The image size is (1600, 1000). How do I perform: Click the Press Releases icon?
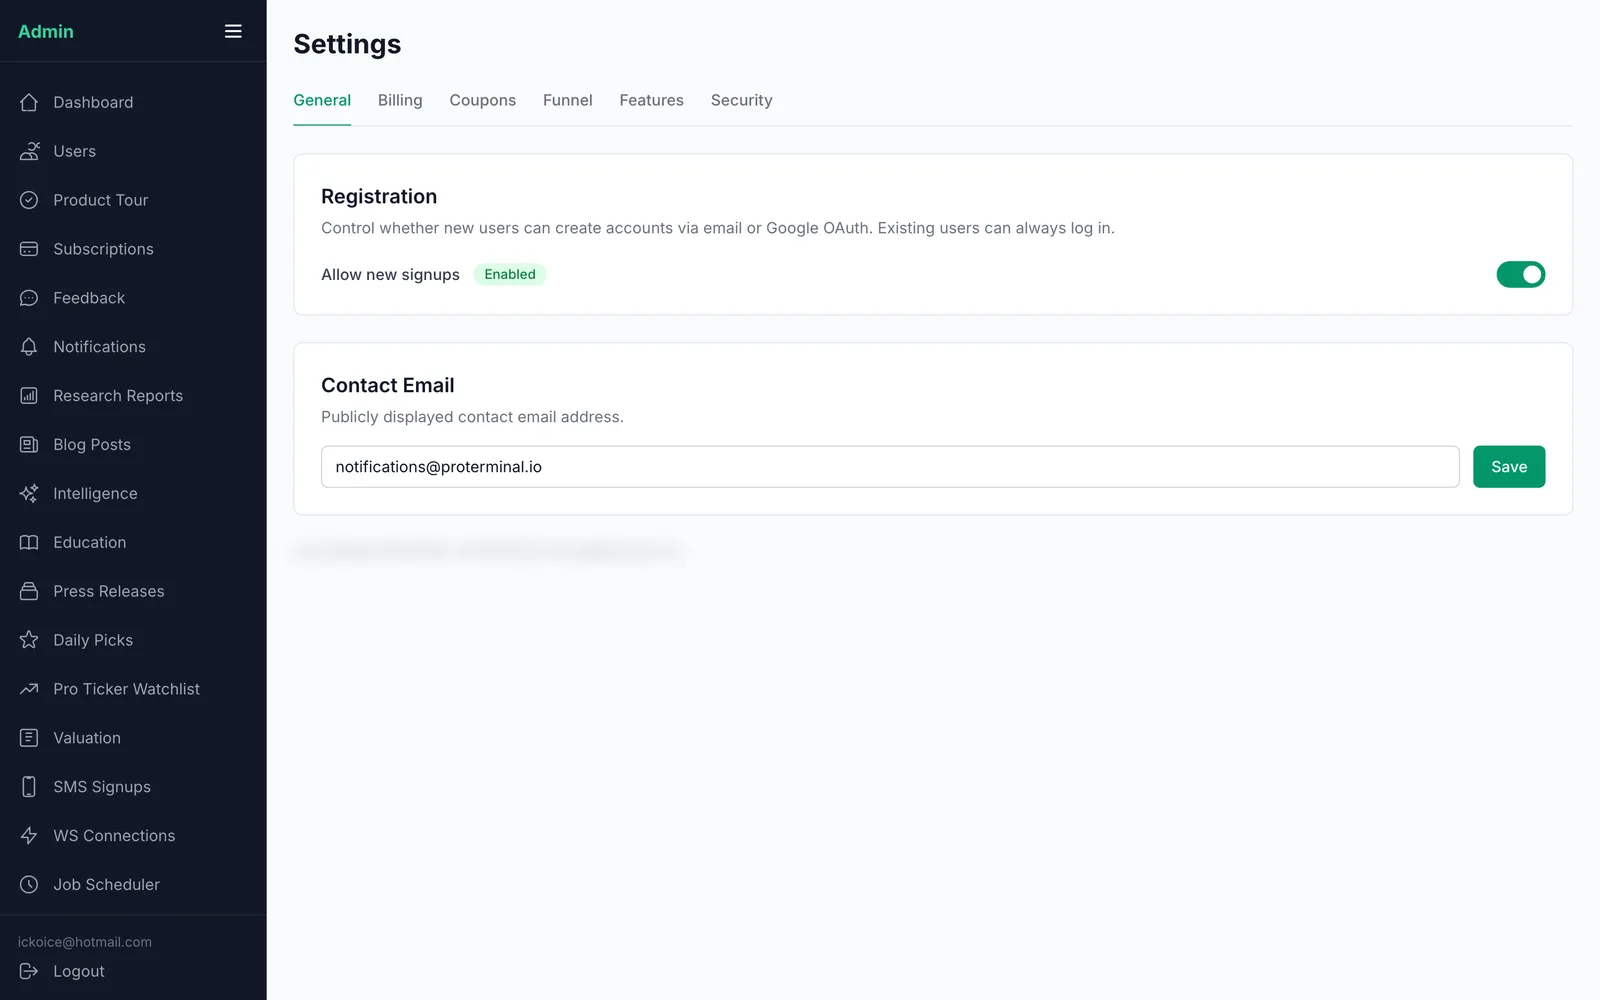pyautogui.click(x=29, y=591)
